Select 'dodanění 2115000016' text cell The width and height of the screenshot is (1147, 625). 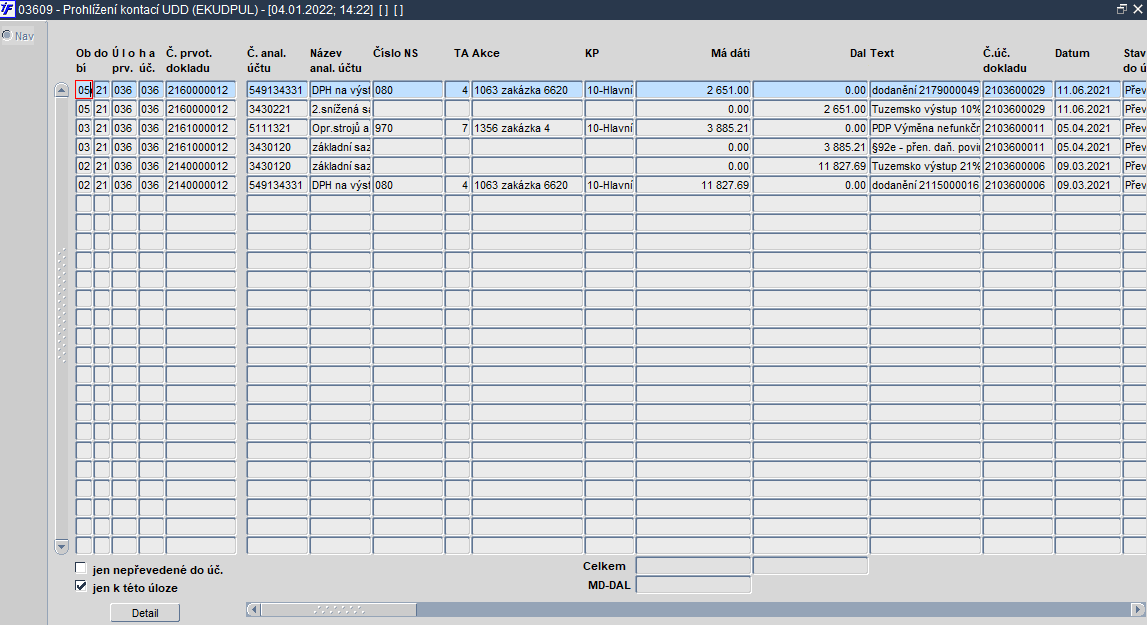click(x=925, y=185)
